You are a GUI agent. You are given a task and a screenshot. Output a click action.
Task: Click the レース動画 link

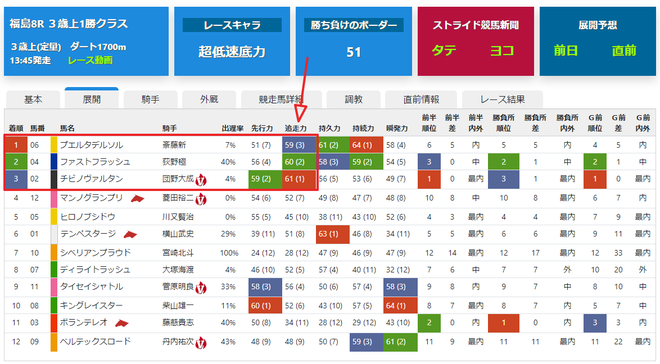(x=90, y=60)
